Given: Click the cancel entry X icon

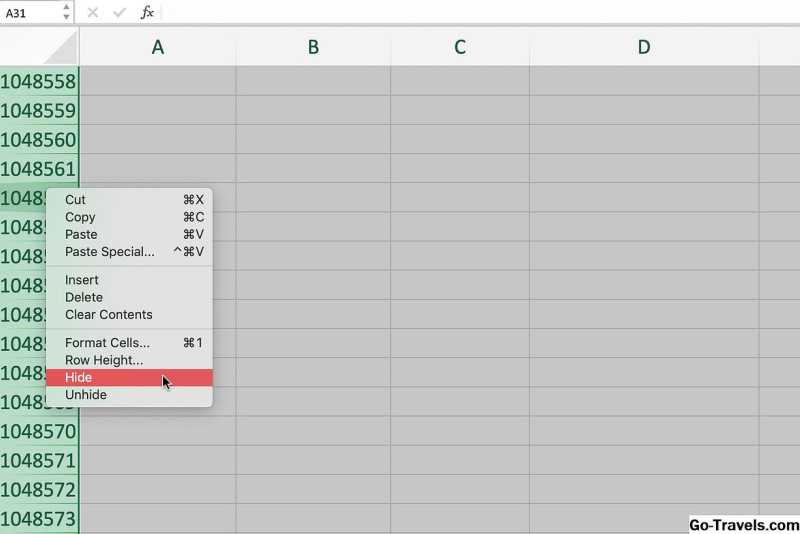Looking at the screenshot, I should coord(93,12).
